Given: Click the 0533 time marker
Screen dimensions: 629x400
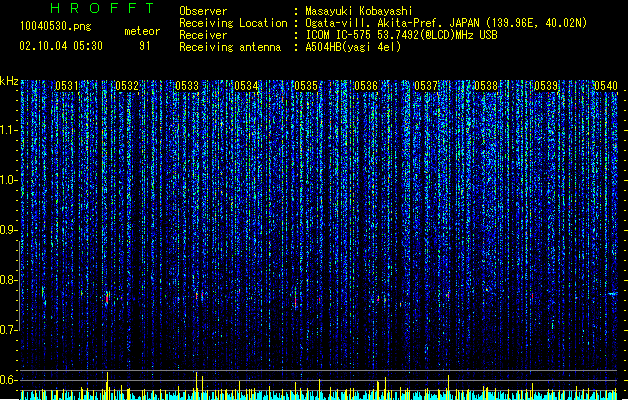Looking at the screenshot, I should pyautogui.click(x=187, y=86).
